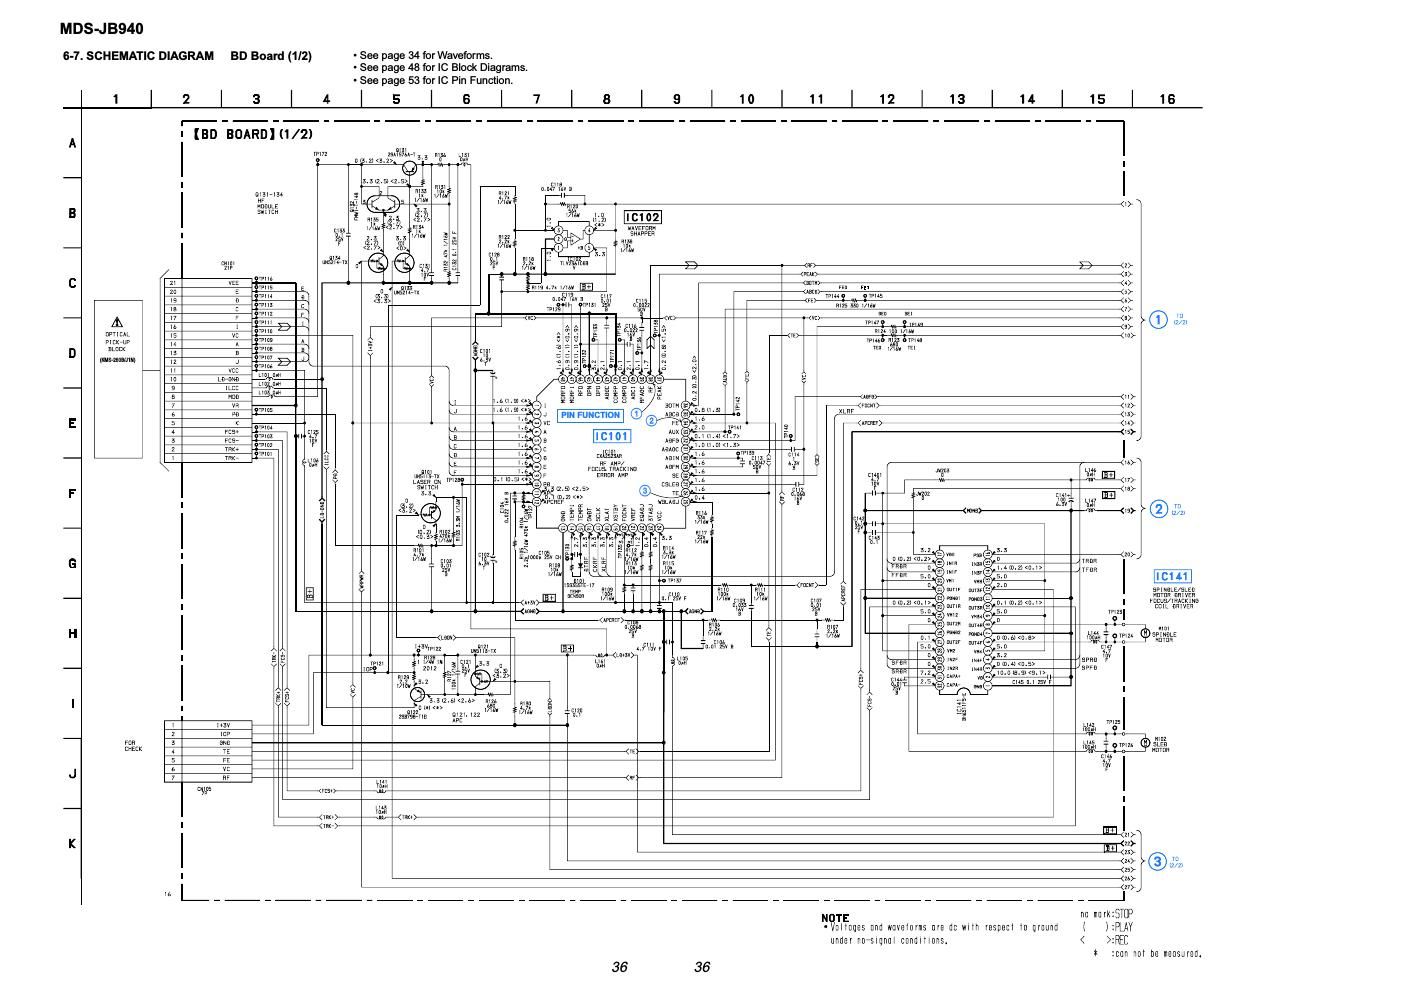Click the blue IC101 label box
The height and width of the screenshot is (993, 1404).
click(x=612, y=436)
